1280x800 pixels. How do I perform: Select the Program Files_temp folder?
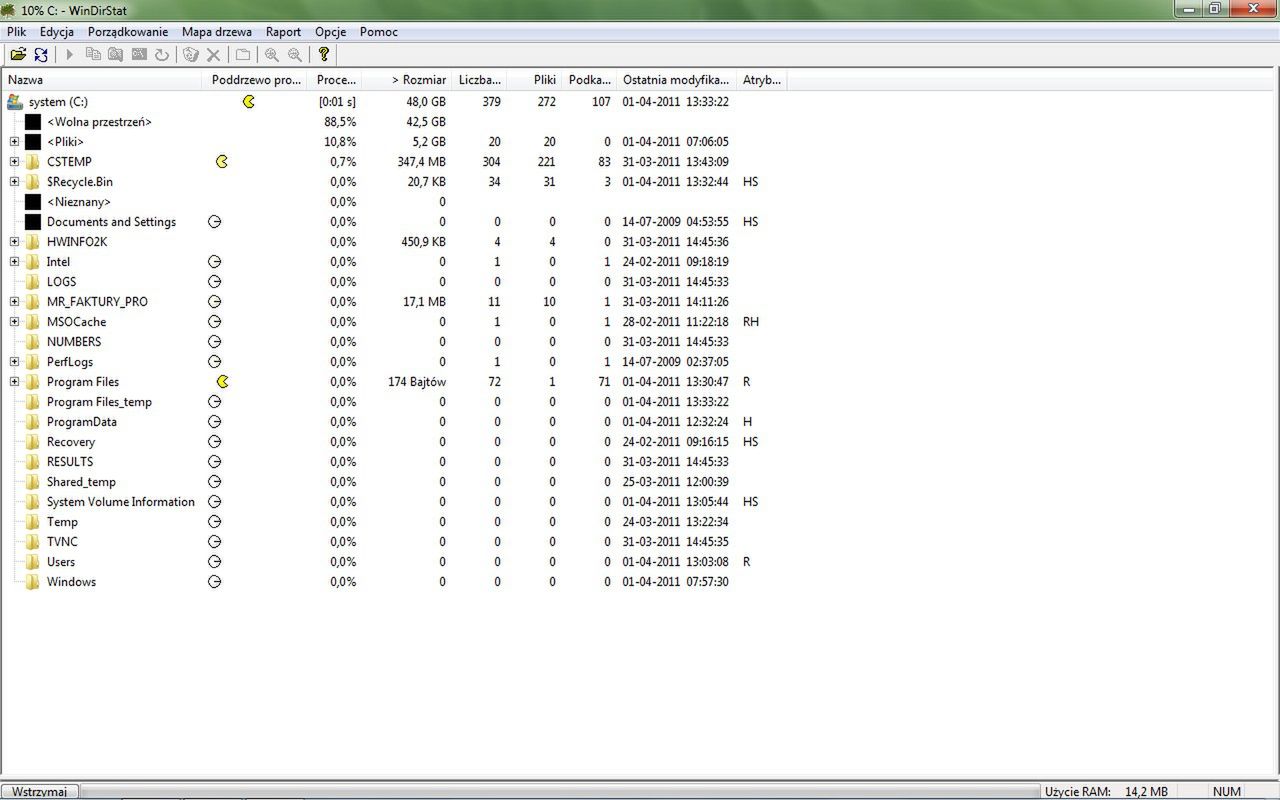pyautogui.click(x=99, y=401)
